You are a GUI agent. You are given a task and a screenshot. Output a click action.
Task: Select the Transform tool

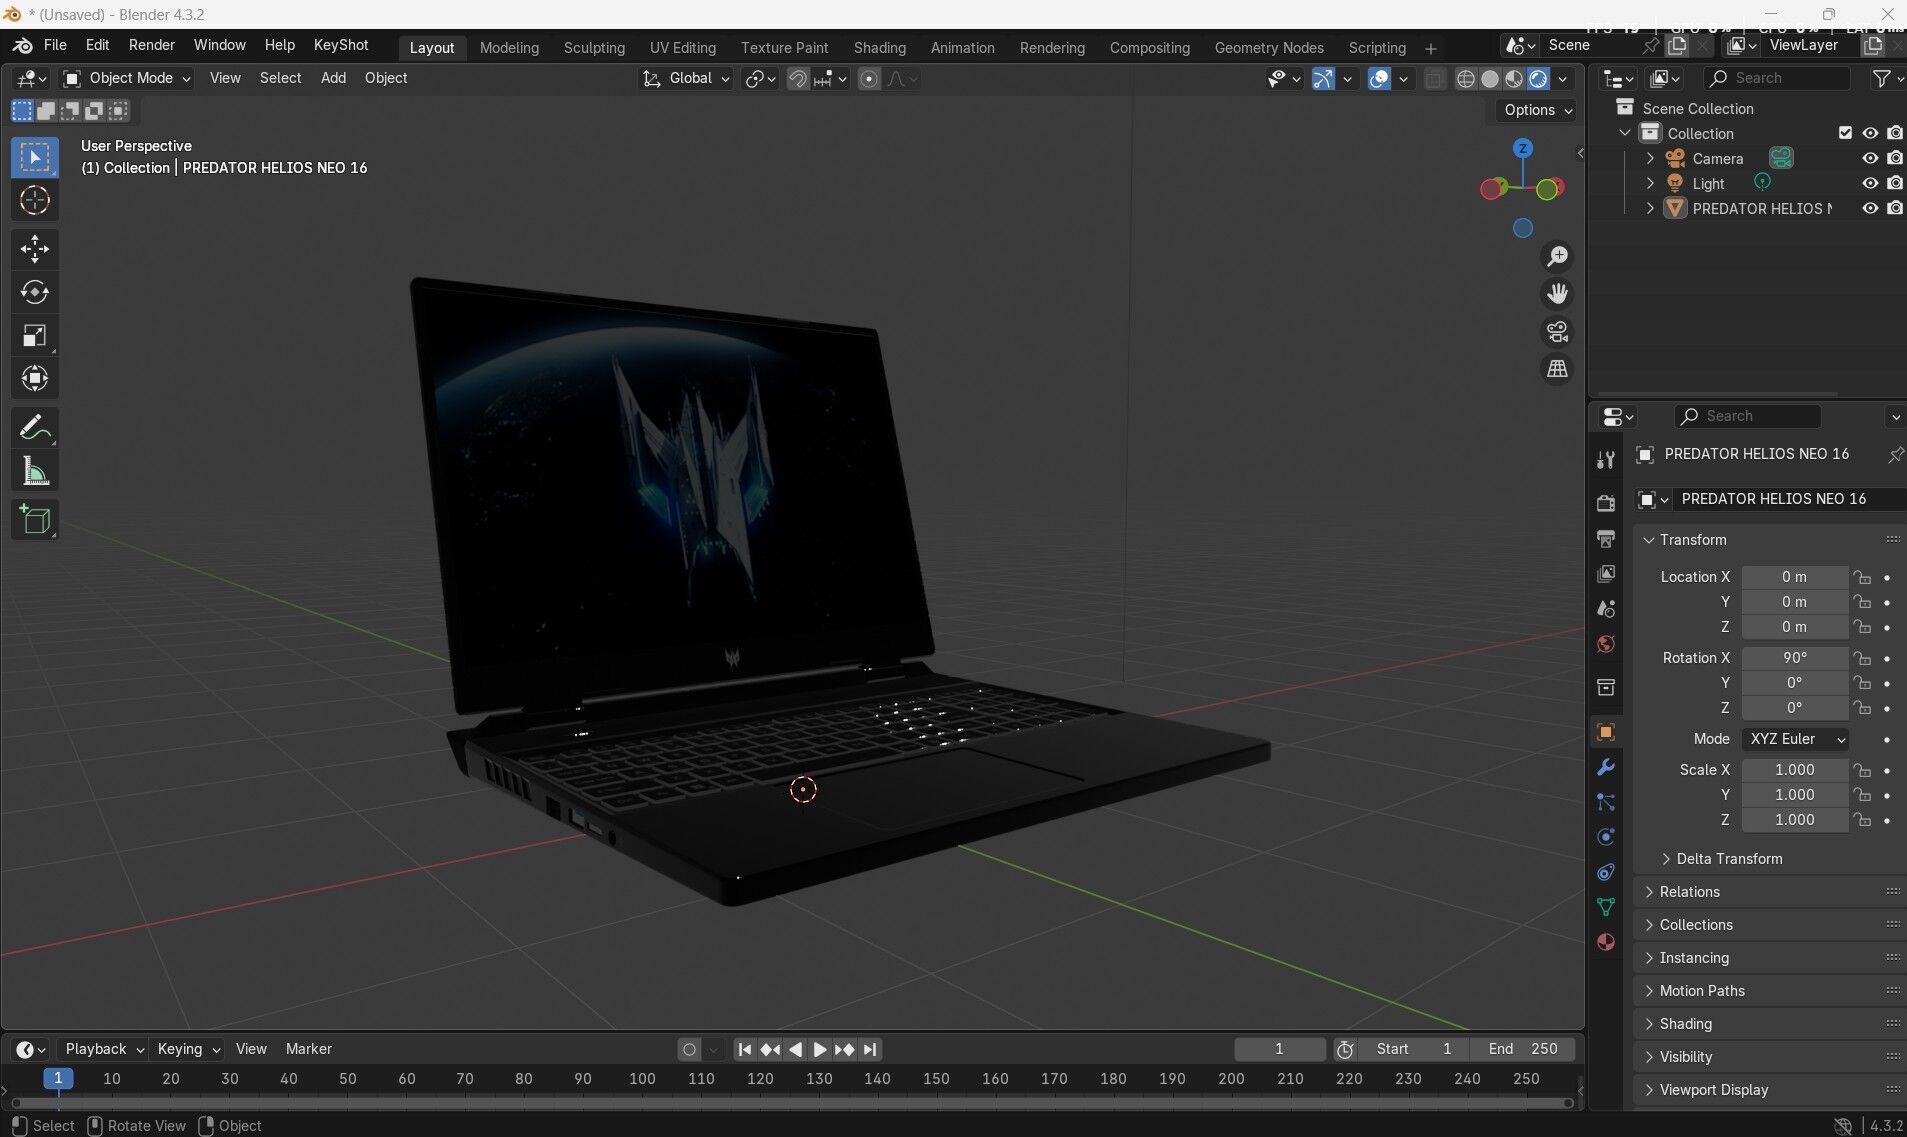[35, 378]
